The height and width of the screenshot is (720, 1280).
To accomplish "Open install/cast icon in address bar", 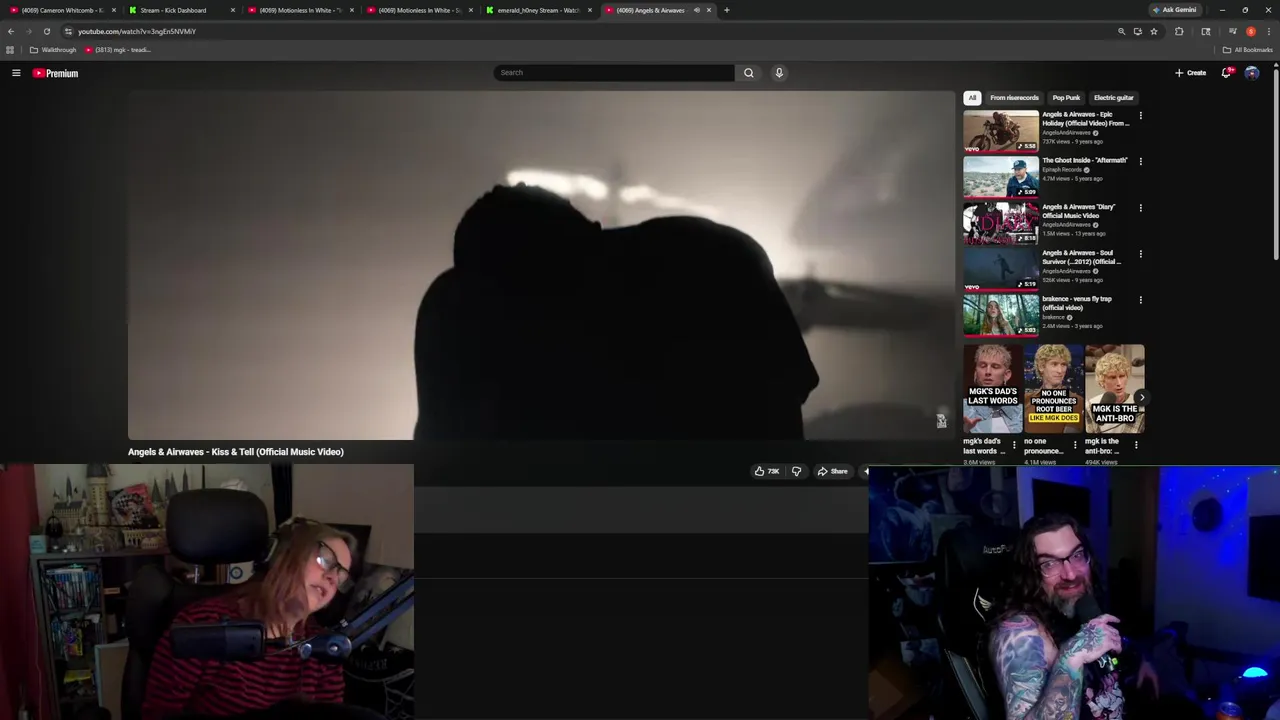I will [1137, 31].
